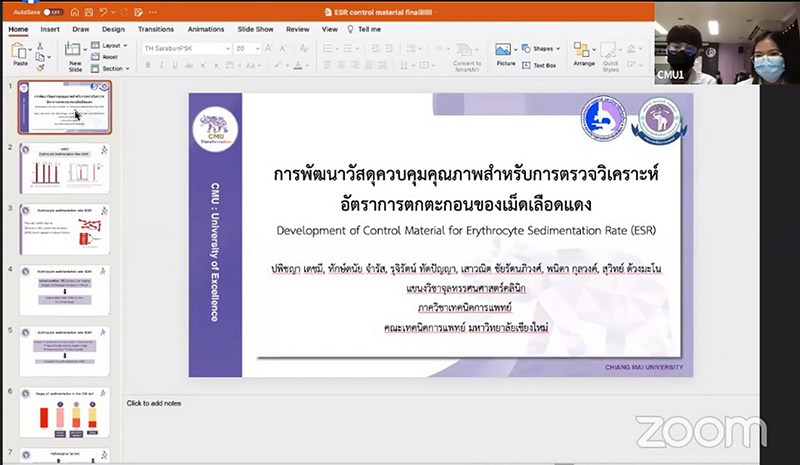This screenshot has height=465, width=800.
Task: Open the font size 20 box
Action: [x=247, y=48]
